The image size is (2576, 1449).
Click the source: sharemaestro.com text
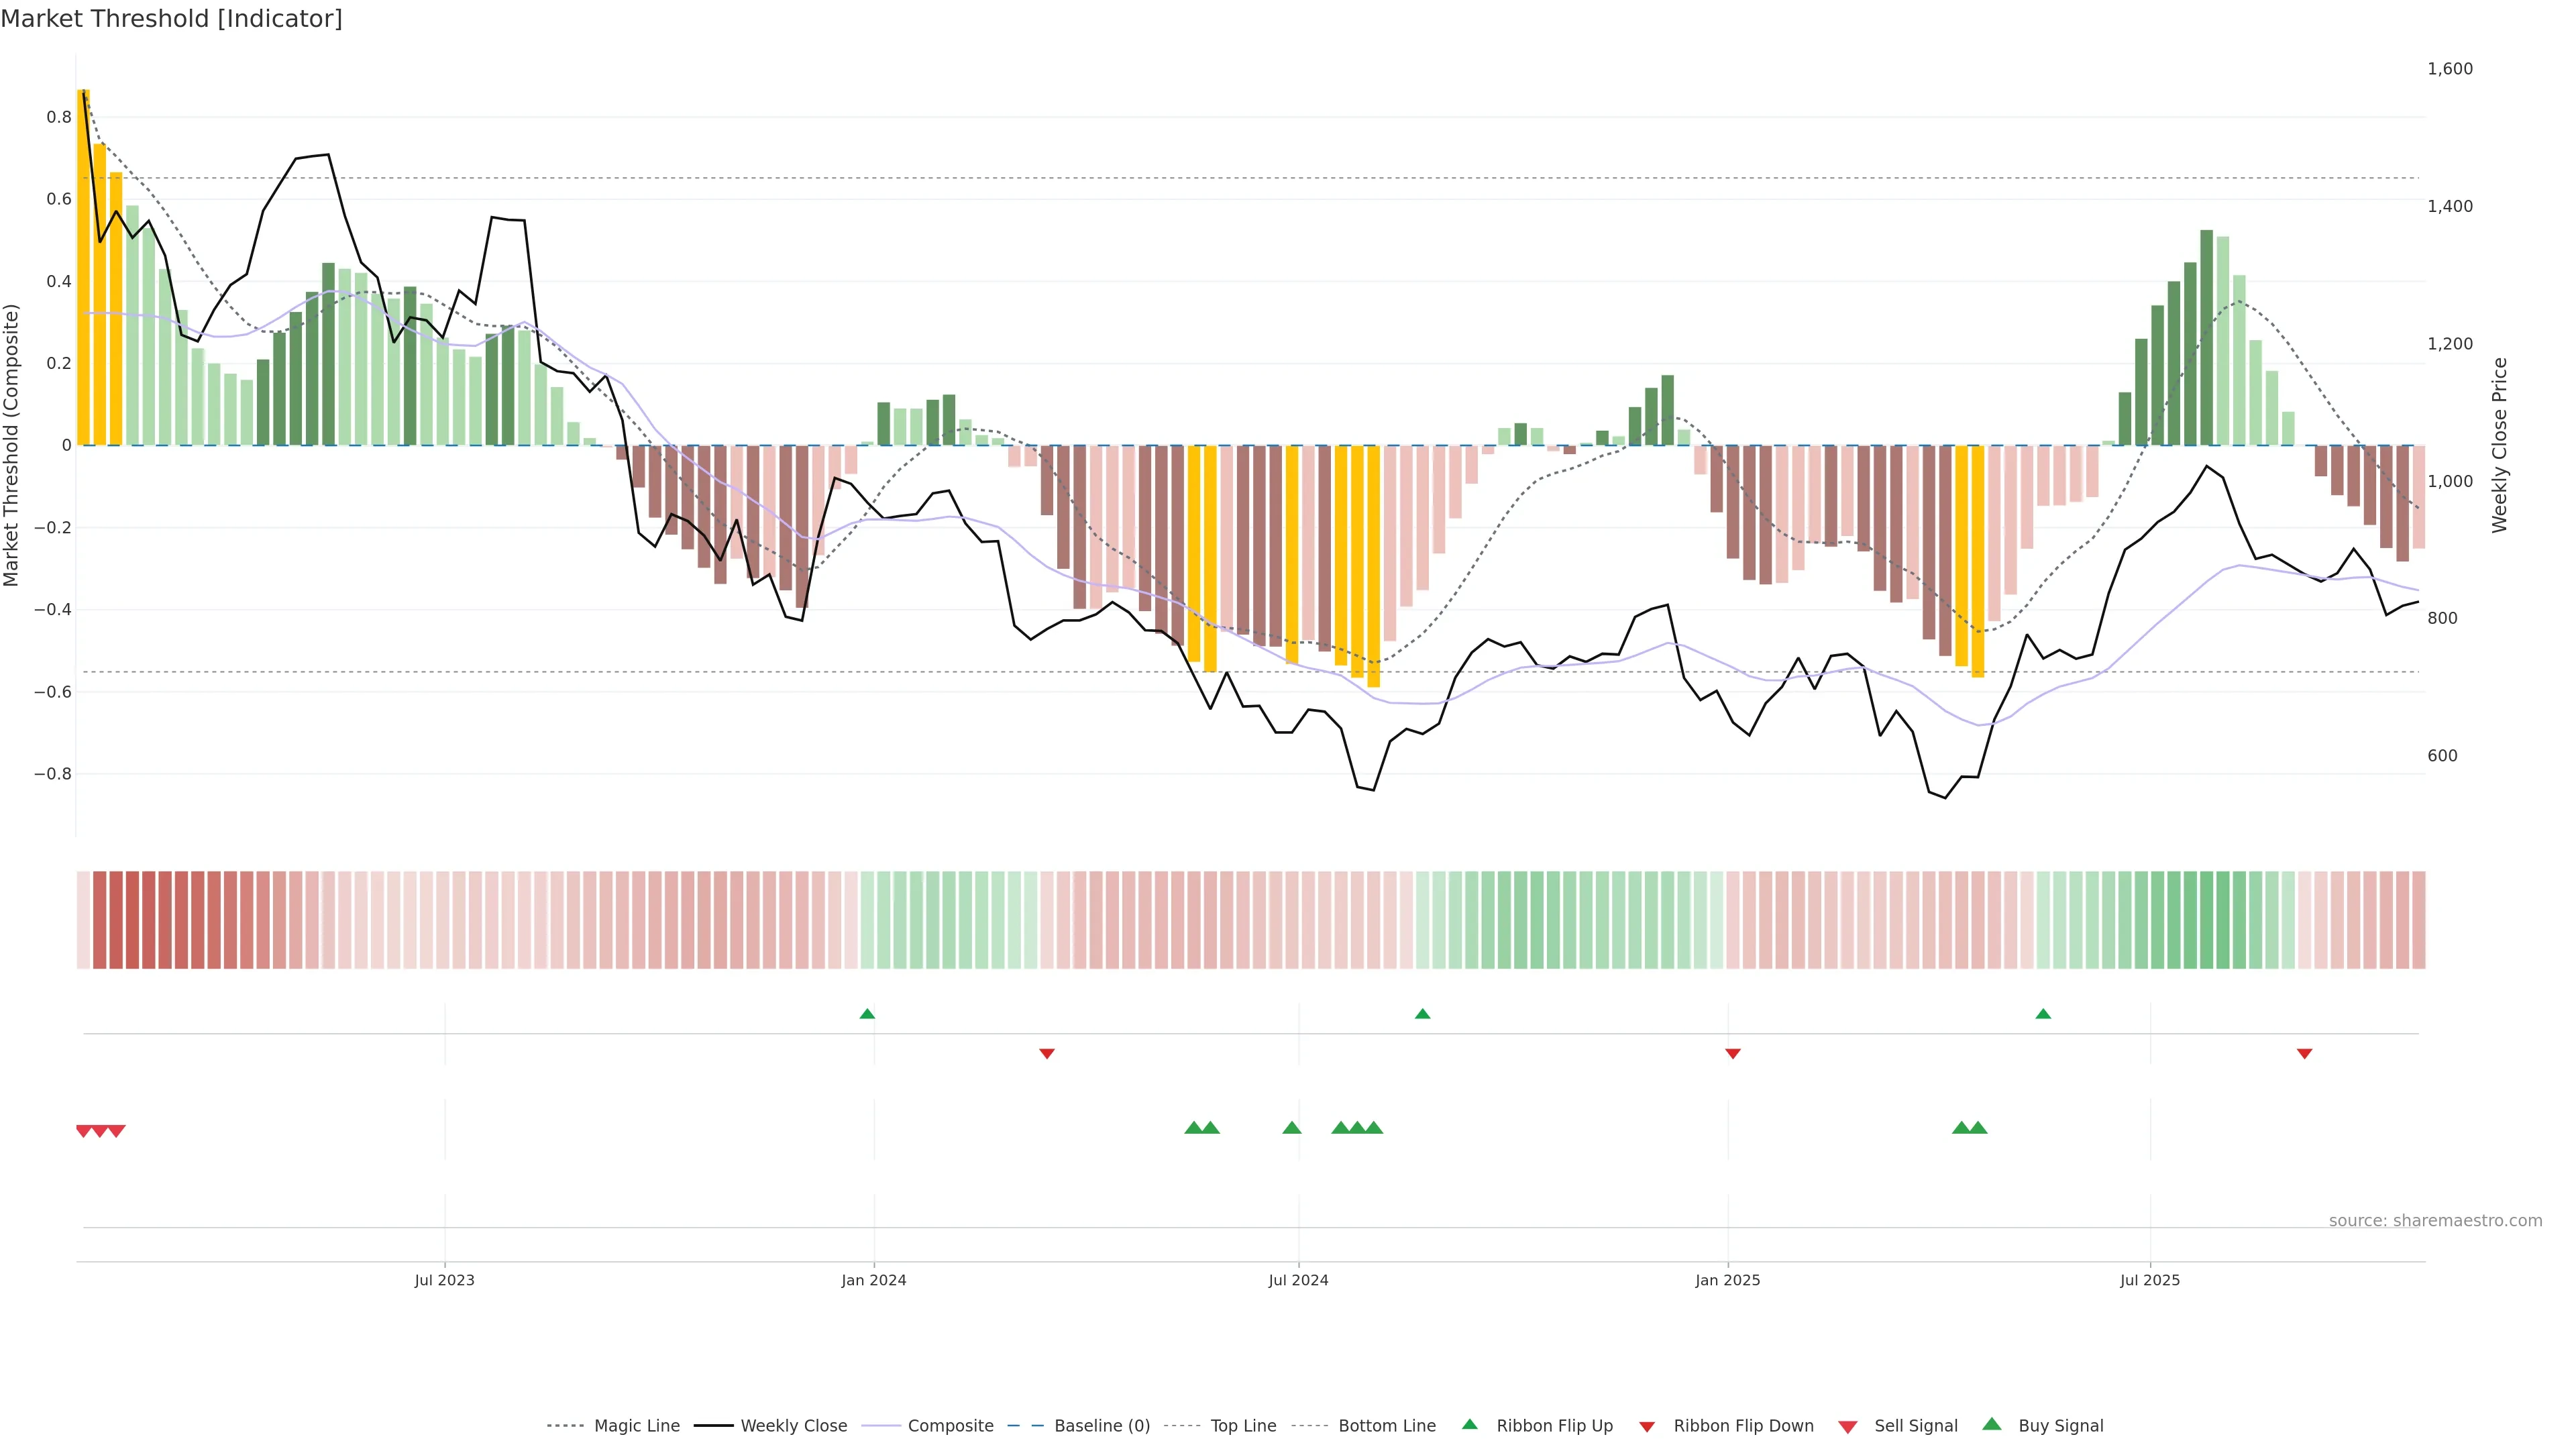2435,1221
